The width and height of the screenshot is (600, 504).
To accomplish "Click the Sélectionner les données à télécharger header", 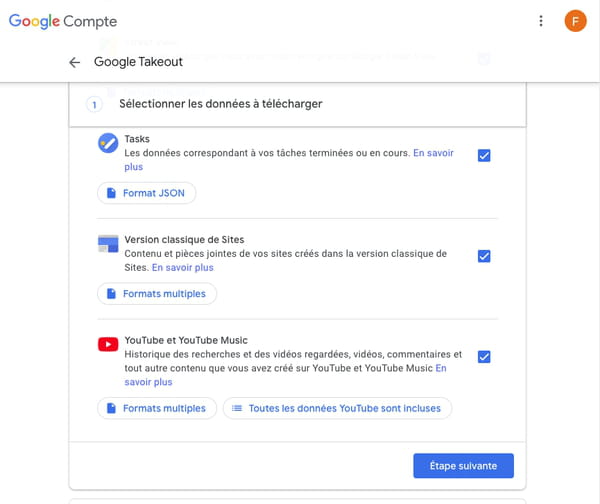I will [221, 104].
